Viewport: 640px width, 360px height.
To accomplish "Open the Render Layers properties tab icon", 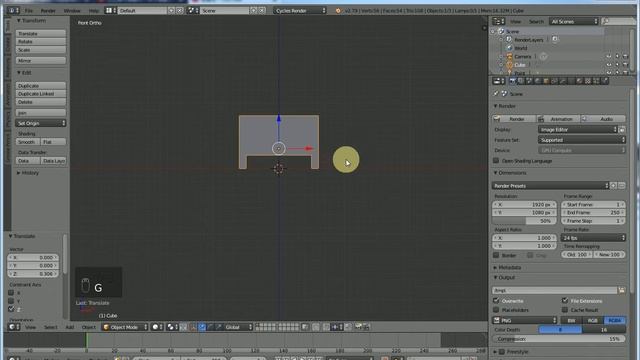I will (520, 81).
